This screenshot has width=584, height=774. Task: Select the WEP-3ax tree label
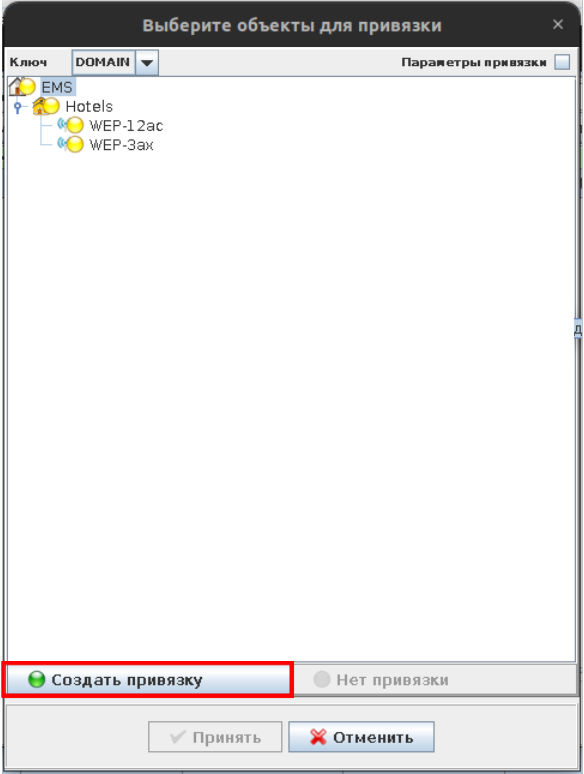tap(121, 145)
